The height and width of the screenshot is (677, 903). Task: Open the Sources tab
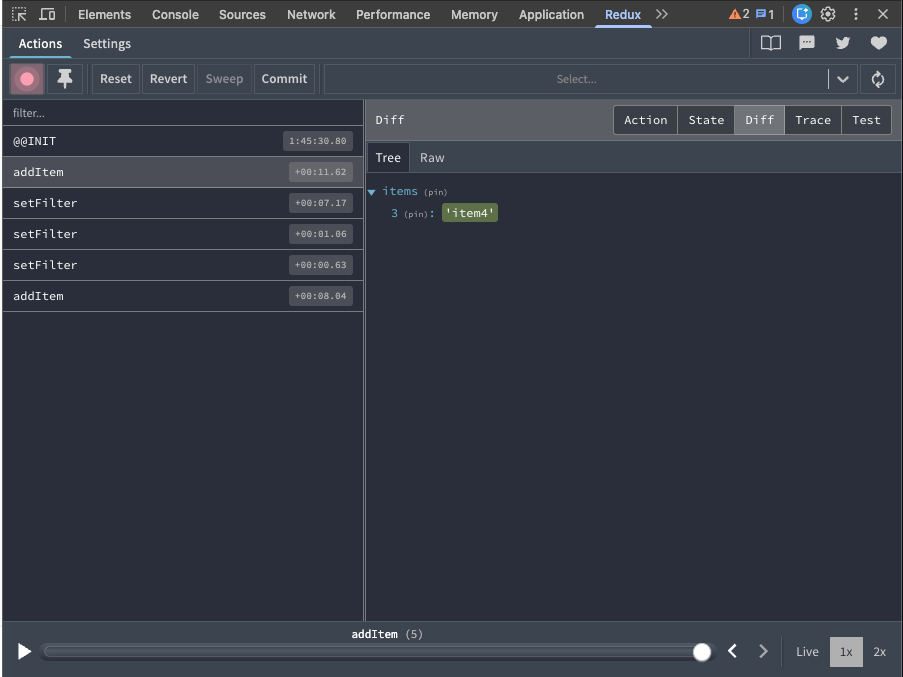[242, 14]
